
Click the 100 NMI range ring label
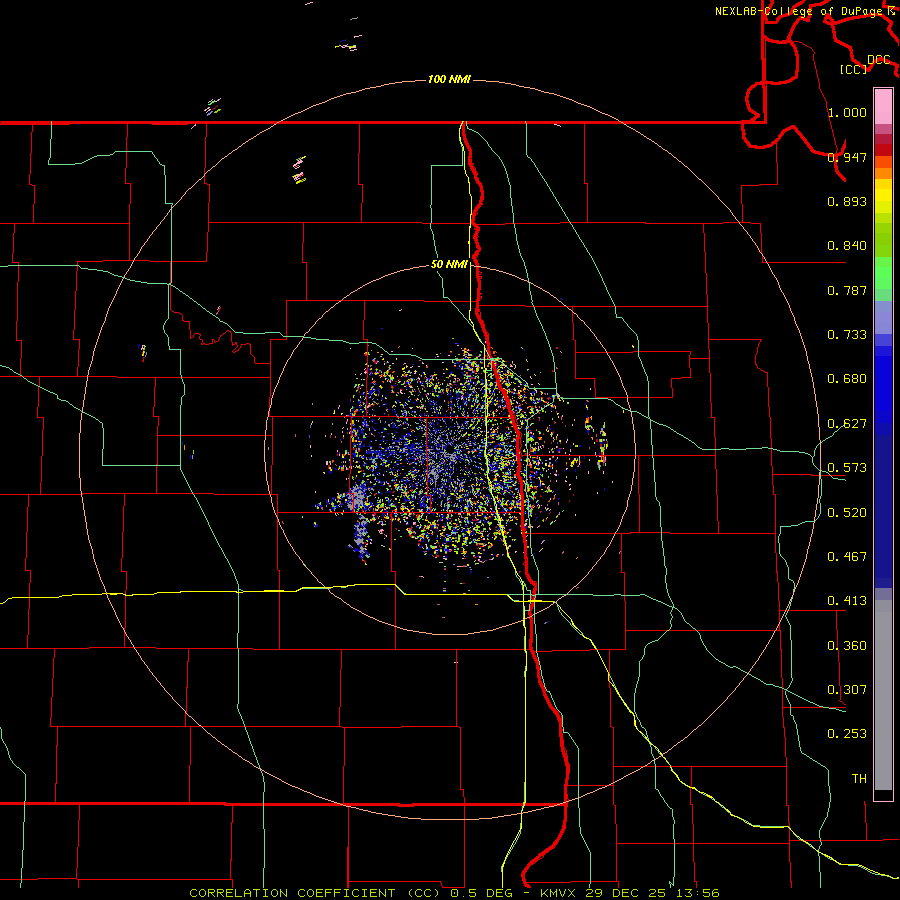449,79
